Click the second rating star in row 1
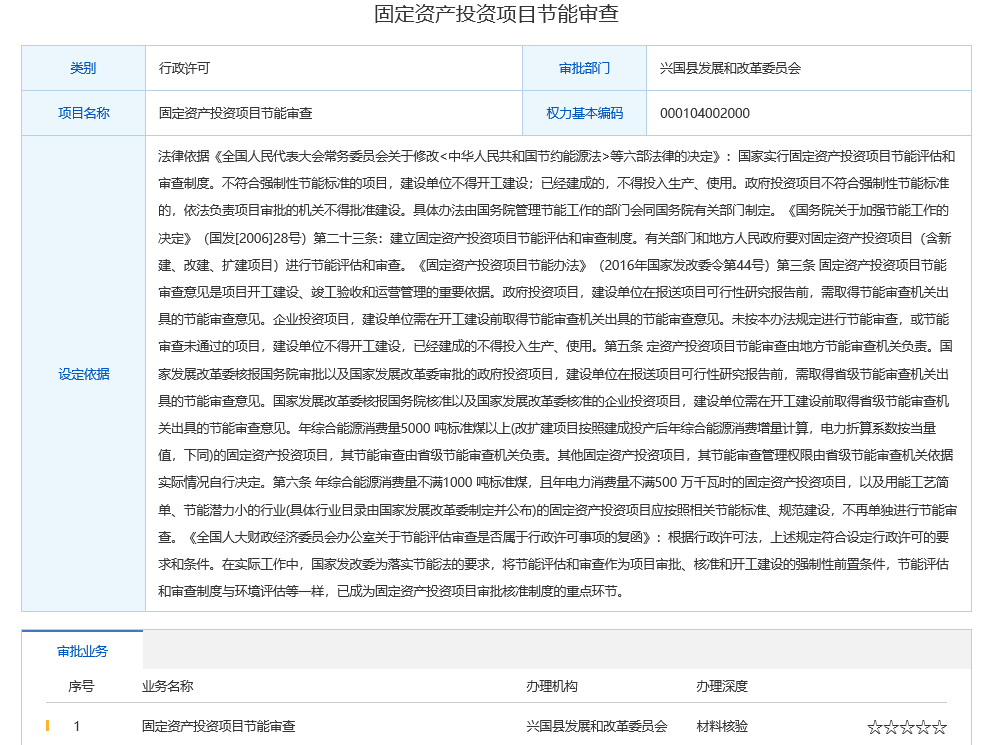 point(891,728)
